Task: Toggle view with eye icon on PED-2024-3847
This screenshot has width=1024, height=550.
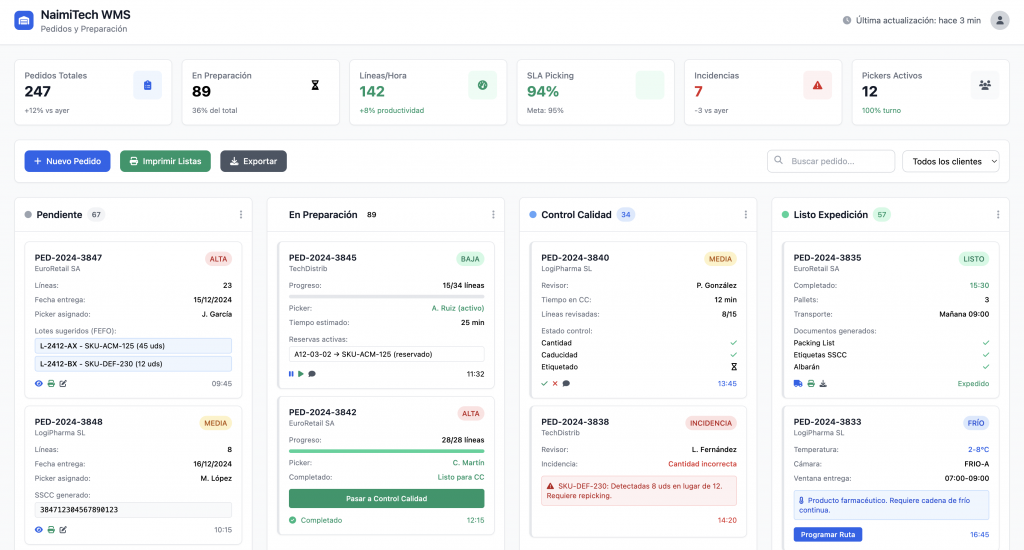Action: click(x=39, y=383)
